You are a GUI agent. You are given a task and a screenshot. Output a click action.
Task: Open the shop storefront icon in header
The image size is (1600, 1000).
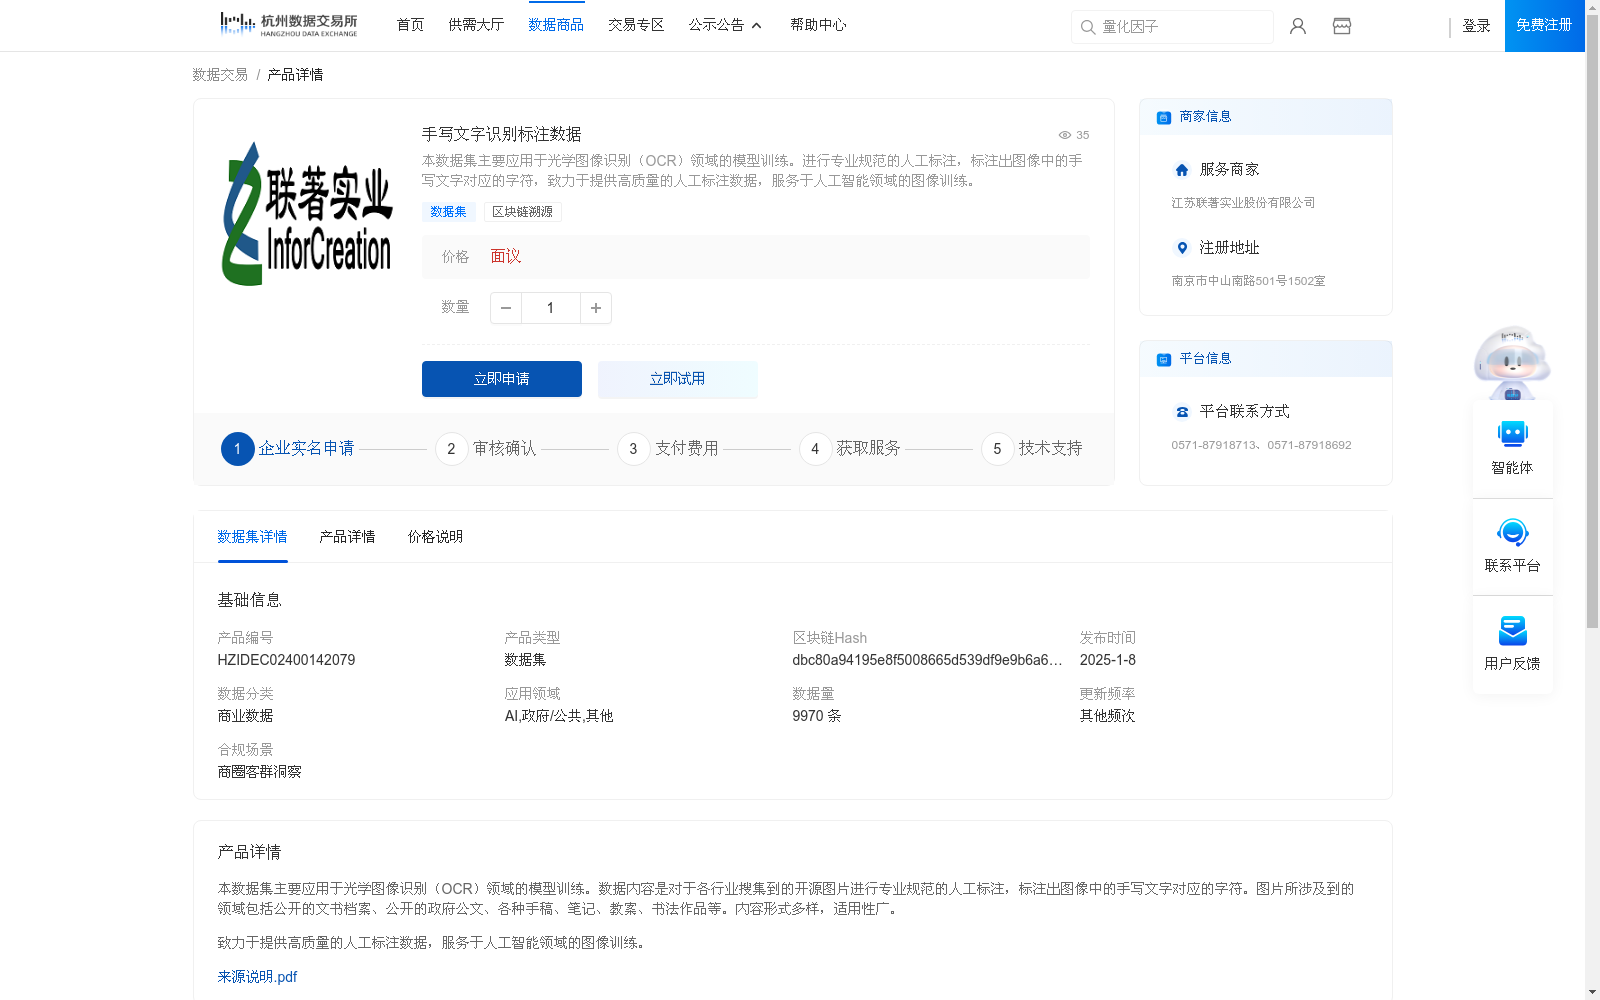pos(1342,26)
